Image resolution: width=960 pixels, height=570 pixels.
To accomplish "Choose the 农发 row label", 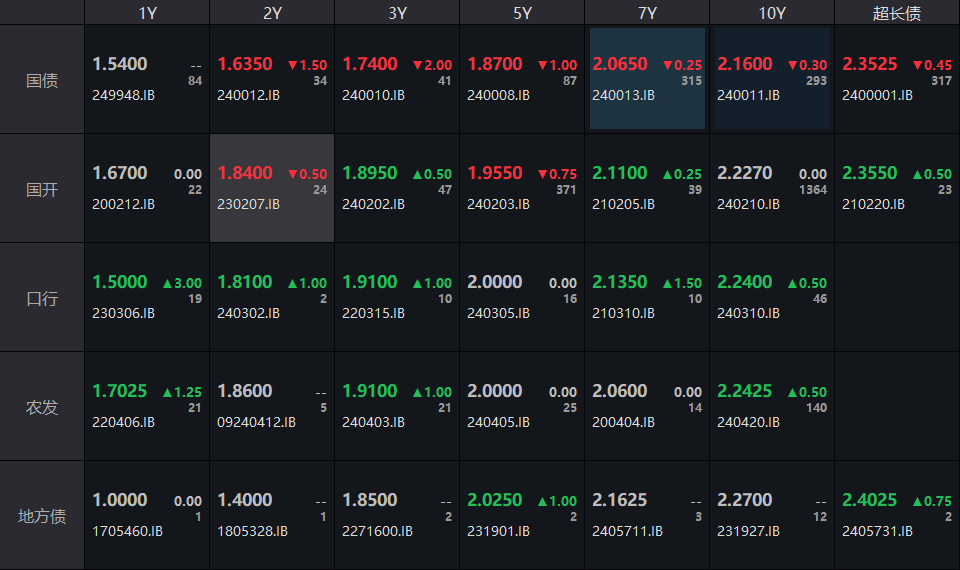I will 42,407.
